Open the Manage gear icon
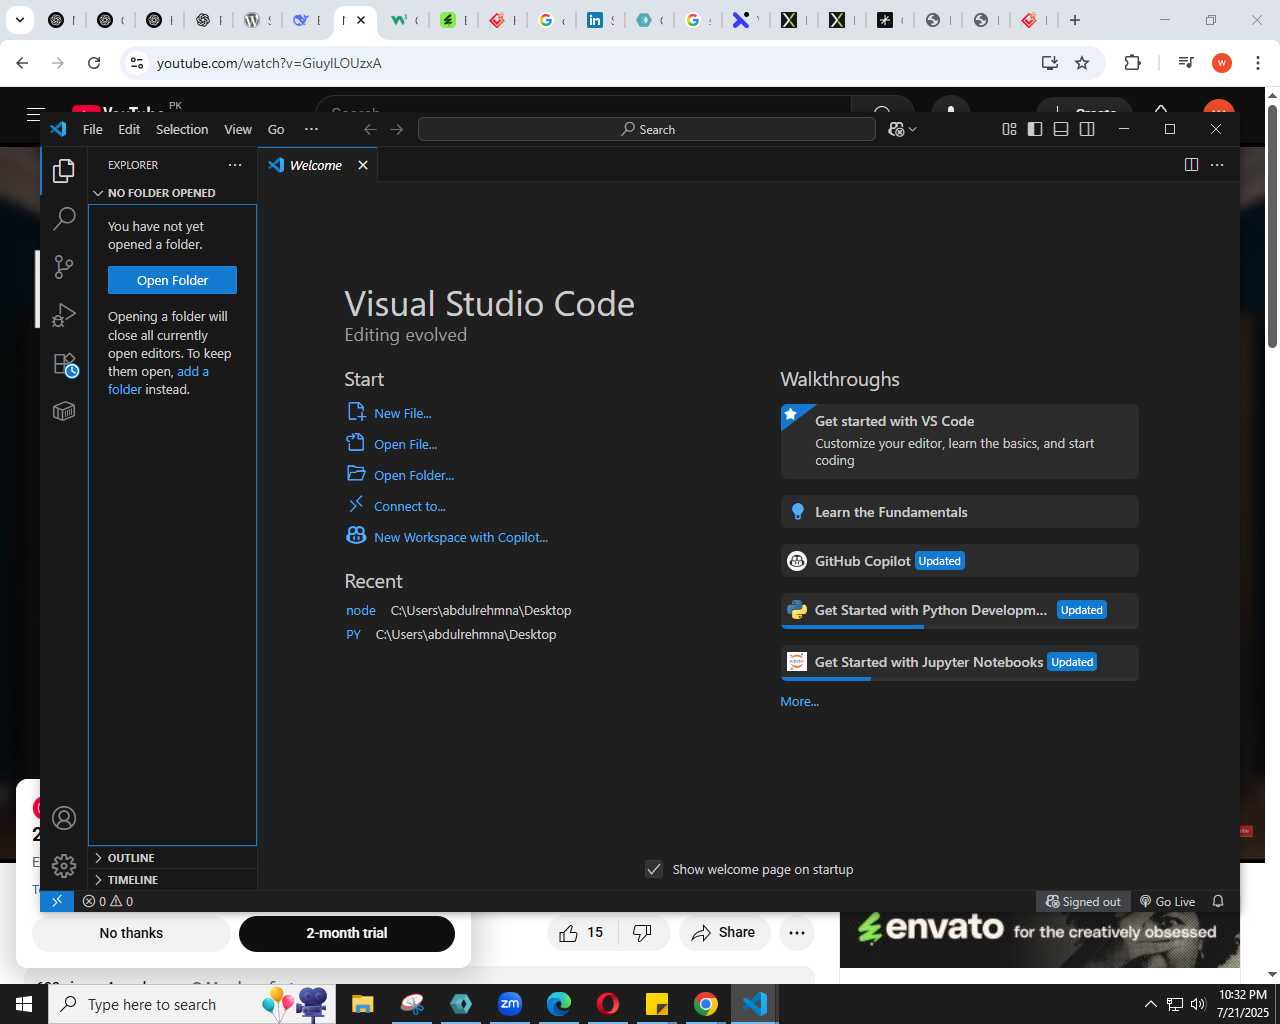Screen dimensions: 1280x1024 pos(64,865)
